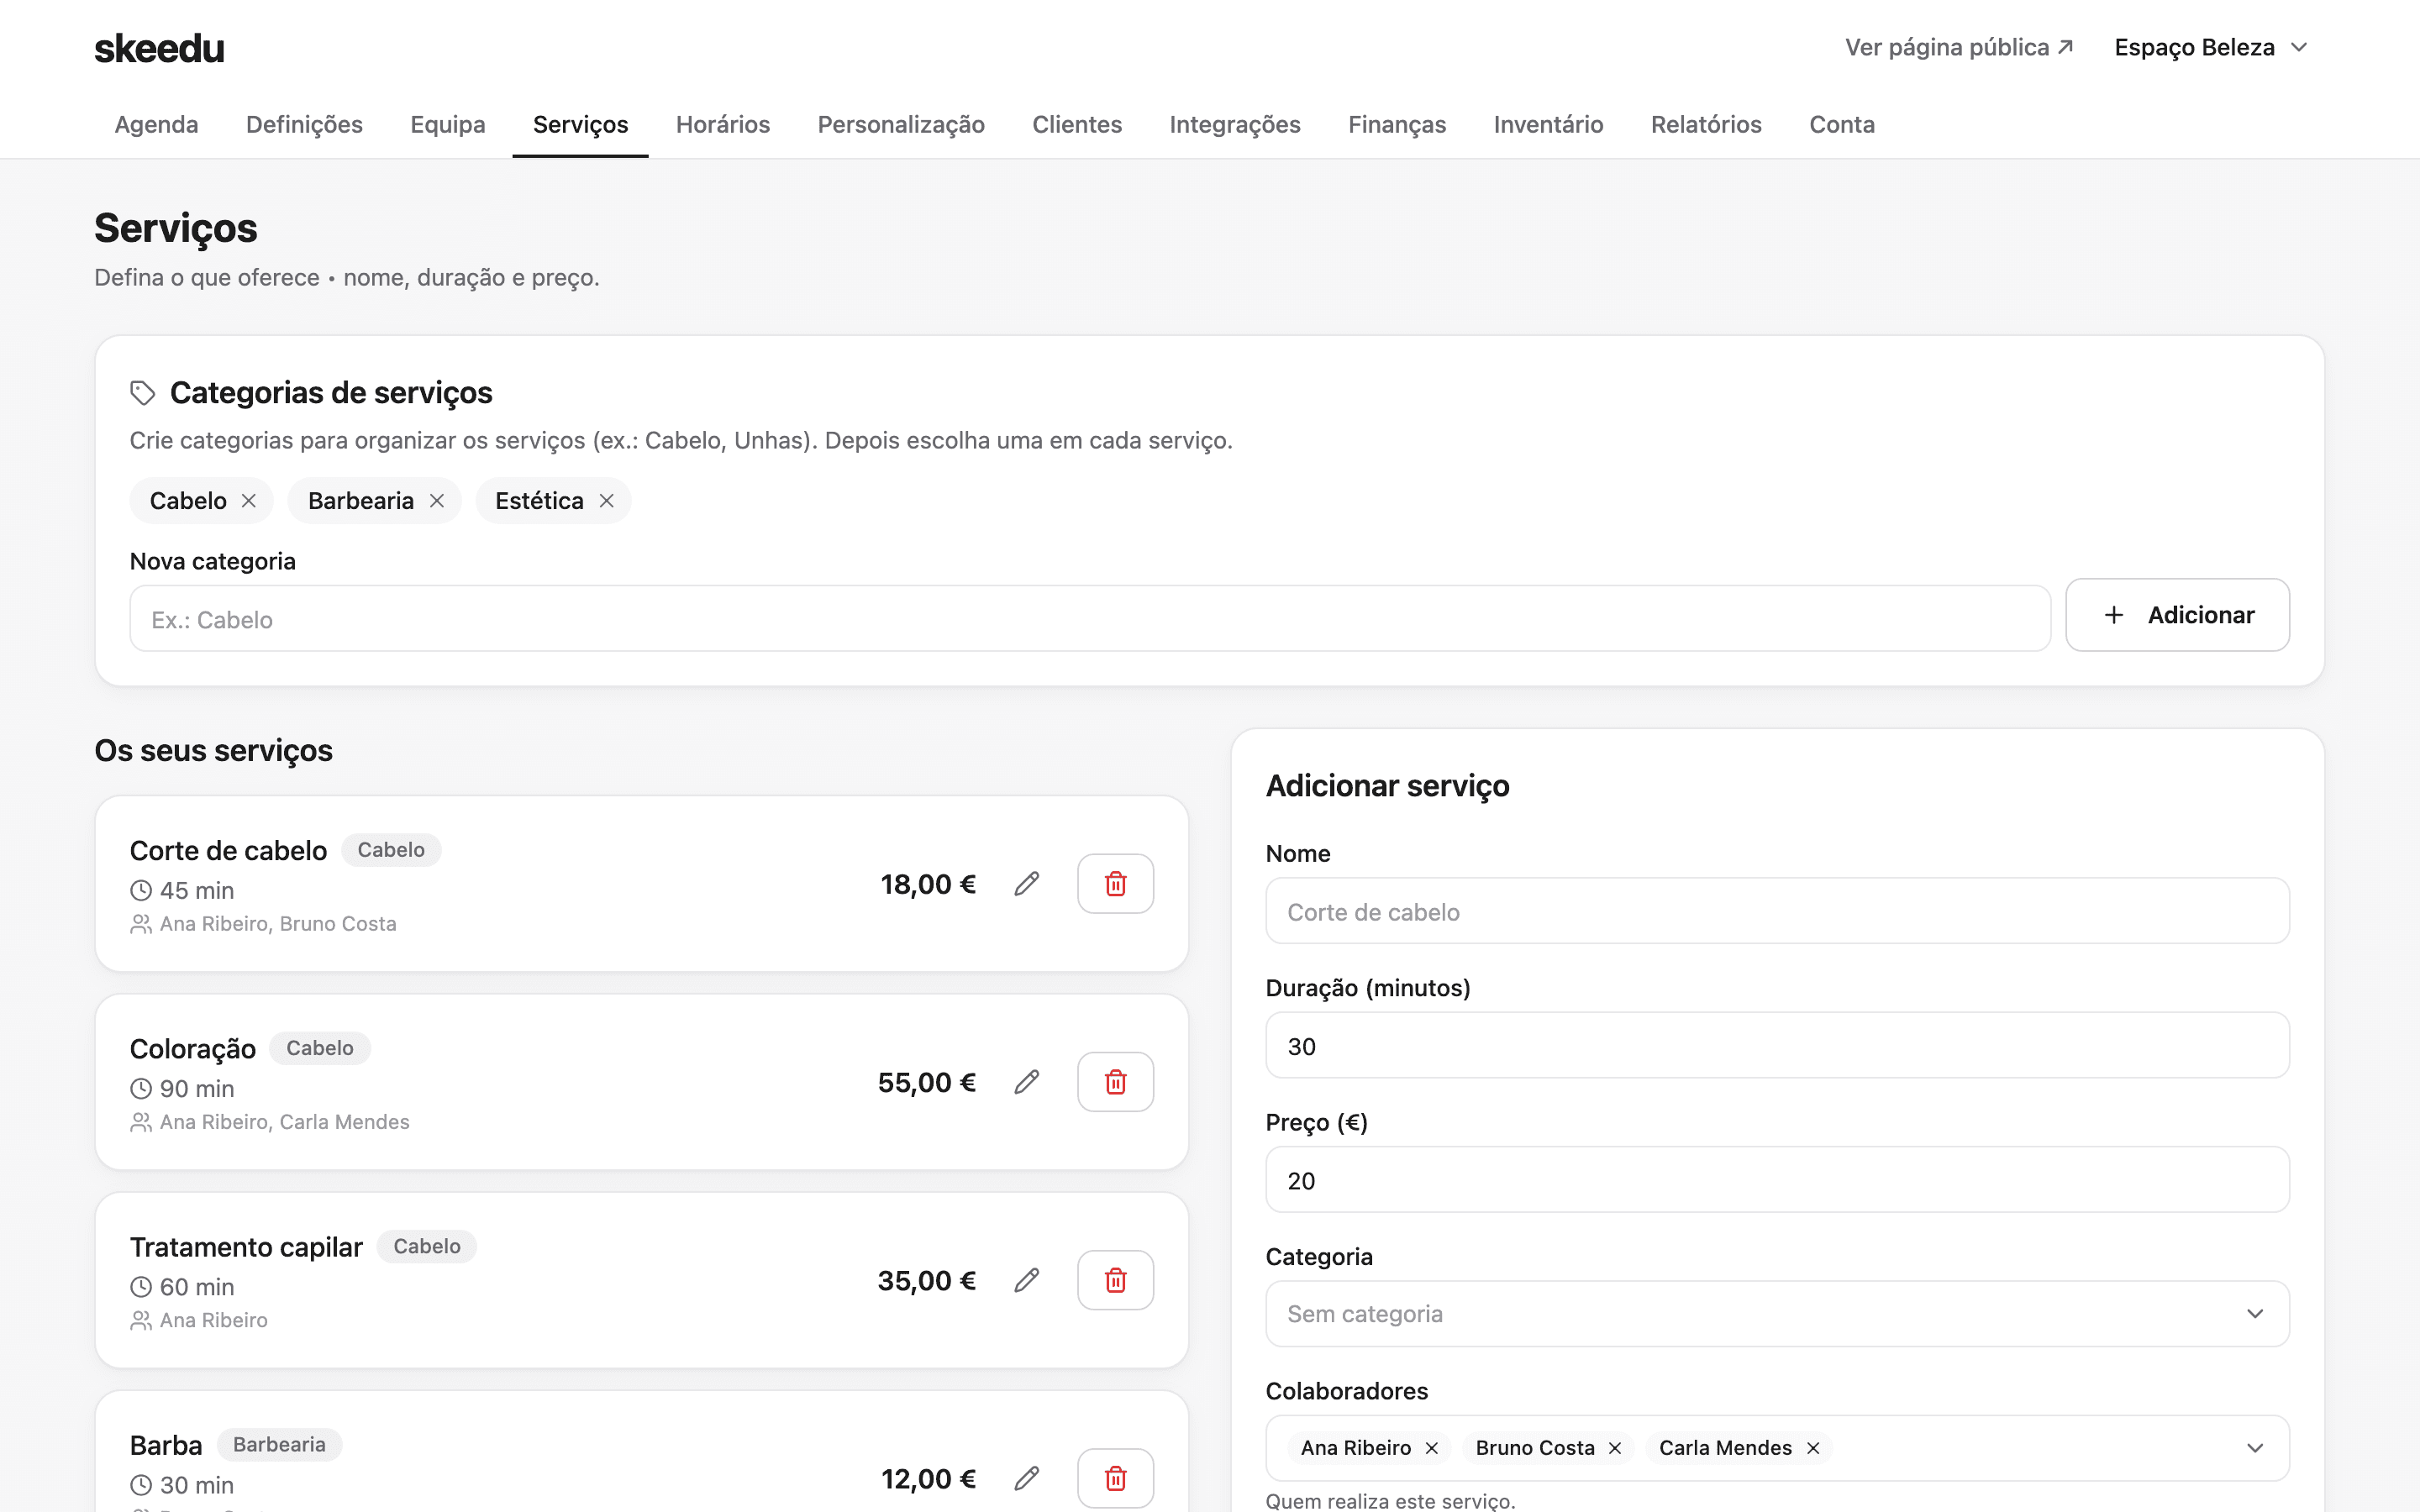Go to the Clientes tab
Screen dimensions: 2420x1512
(1077, 125)
